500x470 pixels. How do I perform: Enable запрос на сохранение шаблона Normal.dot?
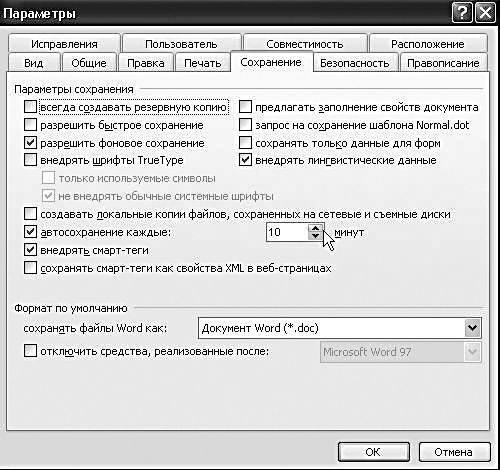tap(245, 125)
